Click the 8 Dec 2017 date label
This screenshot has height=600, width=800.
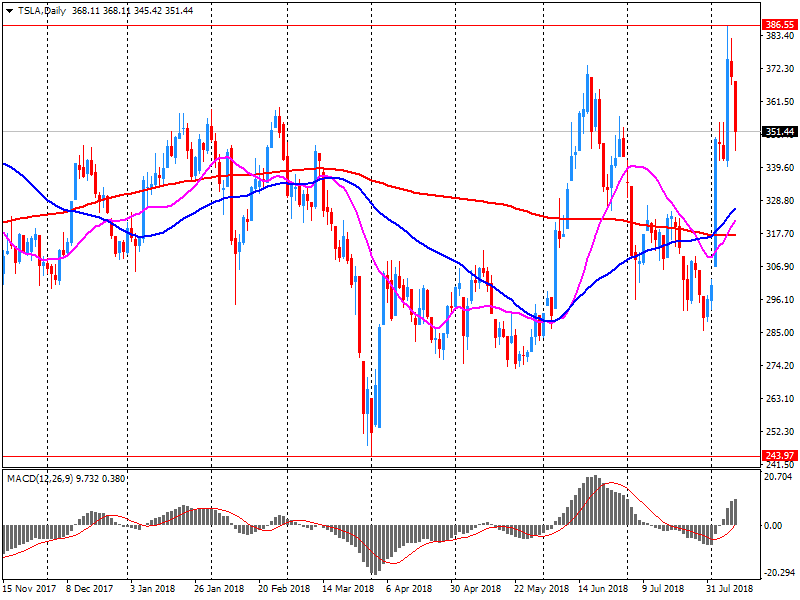point(89,589)
